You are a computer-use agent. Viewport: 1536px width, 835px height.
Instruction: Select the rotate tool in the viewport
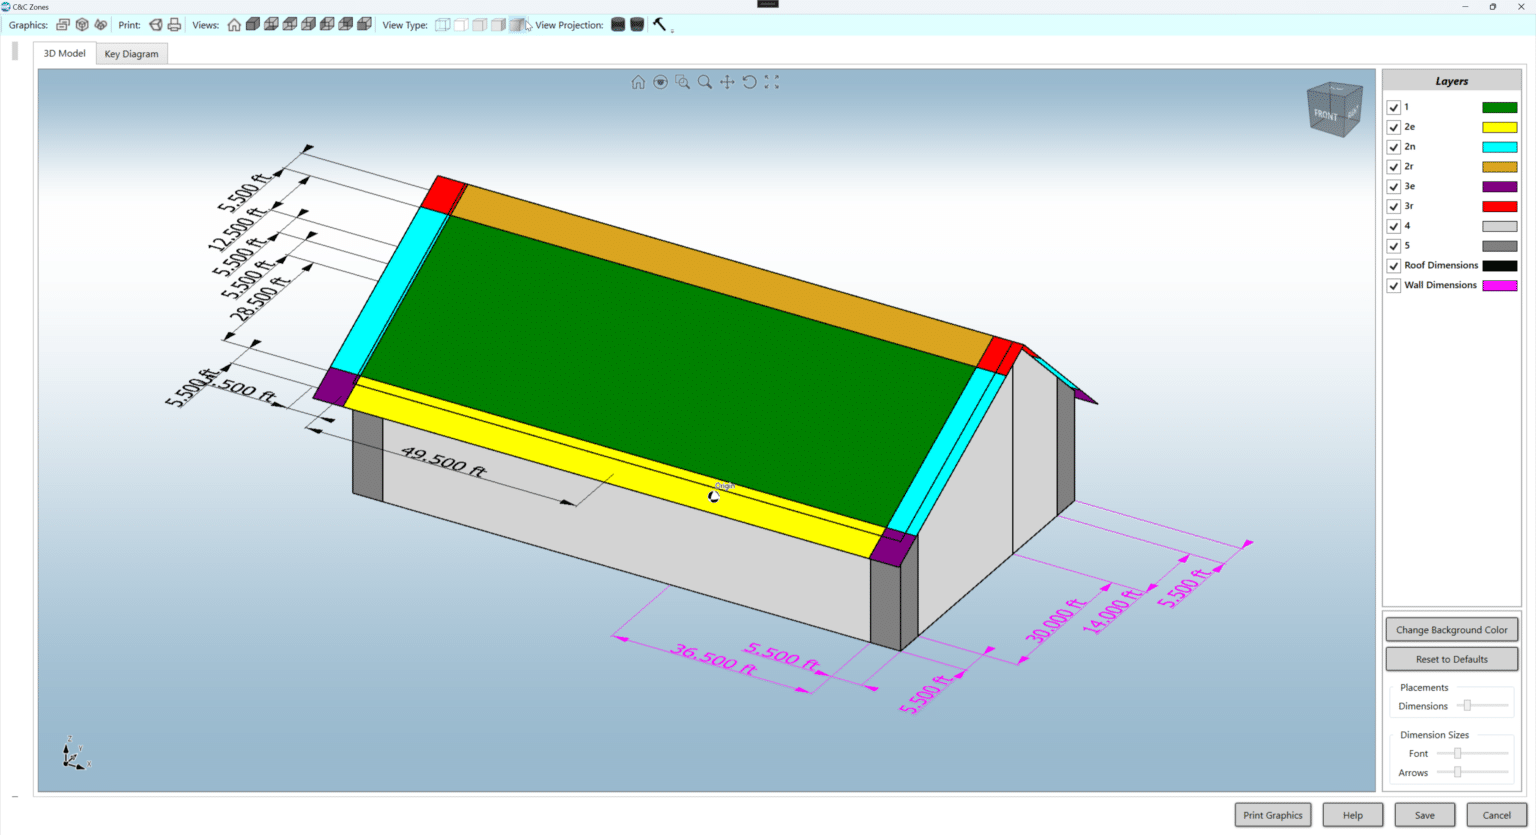click(749, 82)
